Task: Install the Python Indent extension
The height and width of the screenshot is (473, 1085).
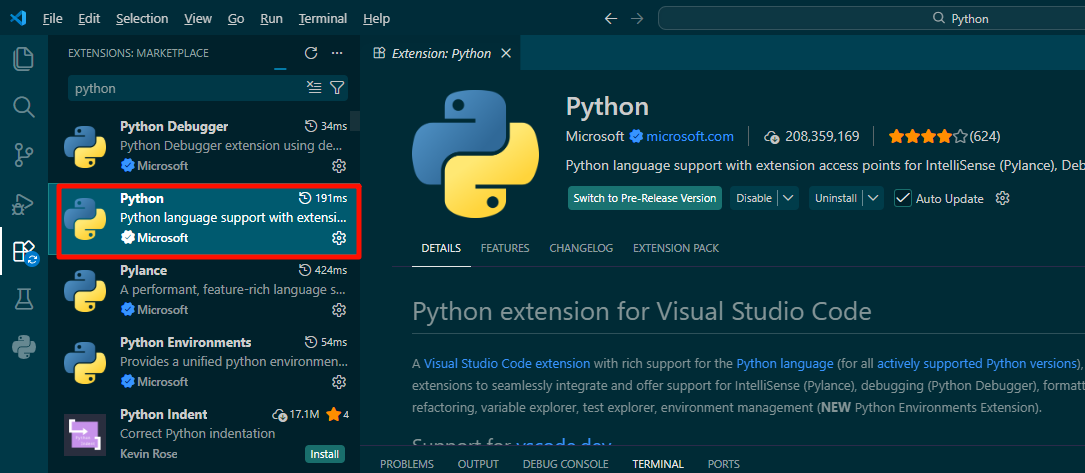Action: pyautogui.click(x=325, y=454)
